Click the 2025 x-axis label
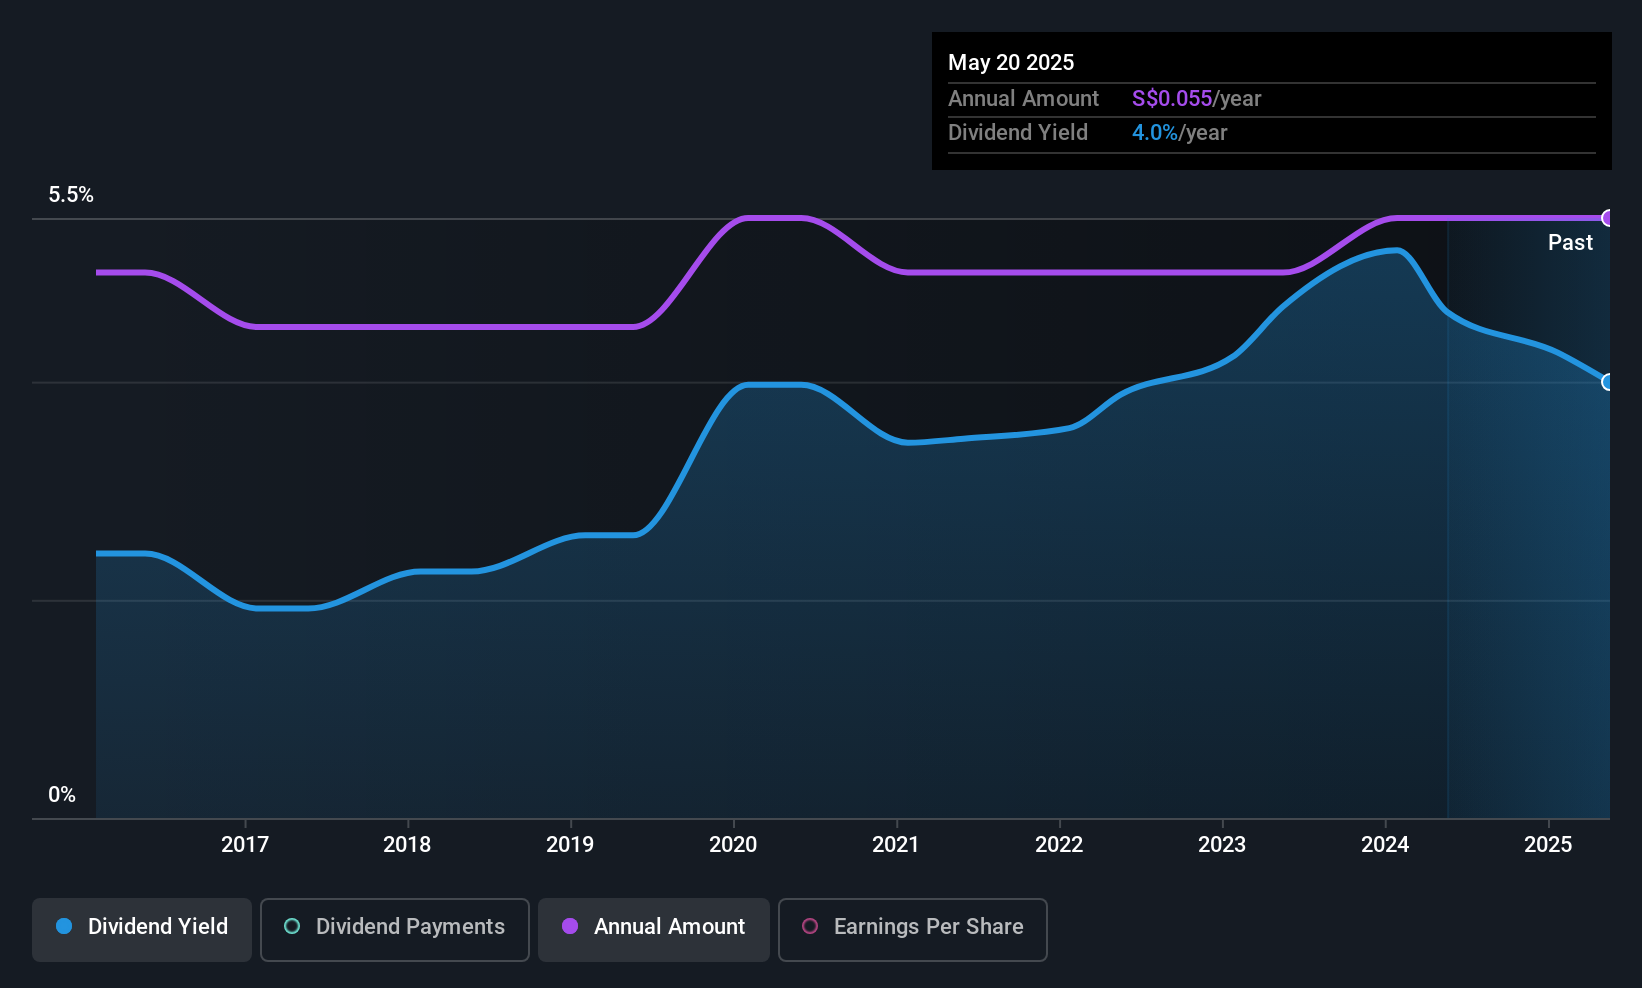Screen dimensions: 1642x988 [1548, 844]
